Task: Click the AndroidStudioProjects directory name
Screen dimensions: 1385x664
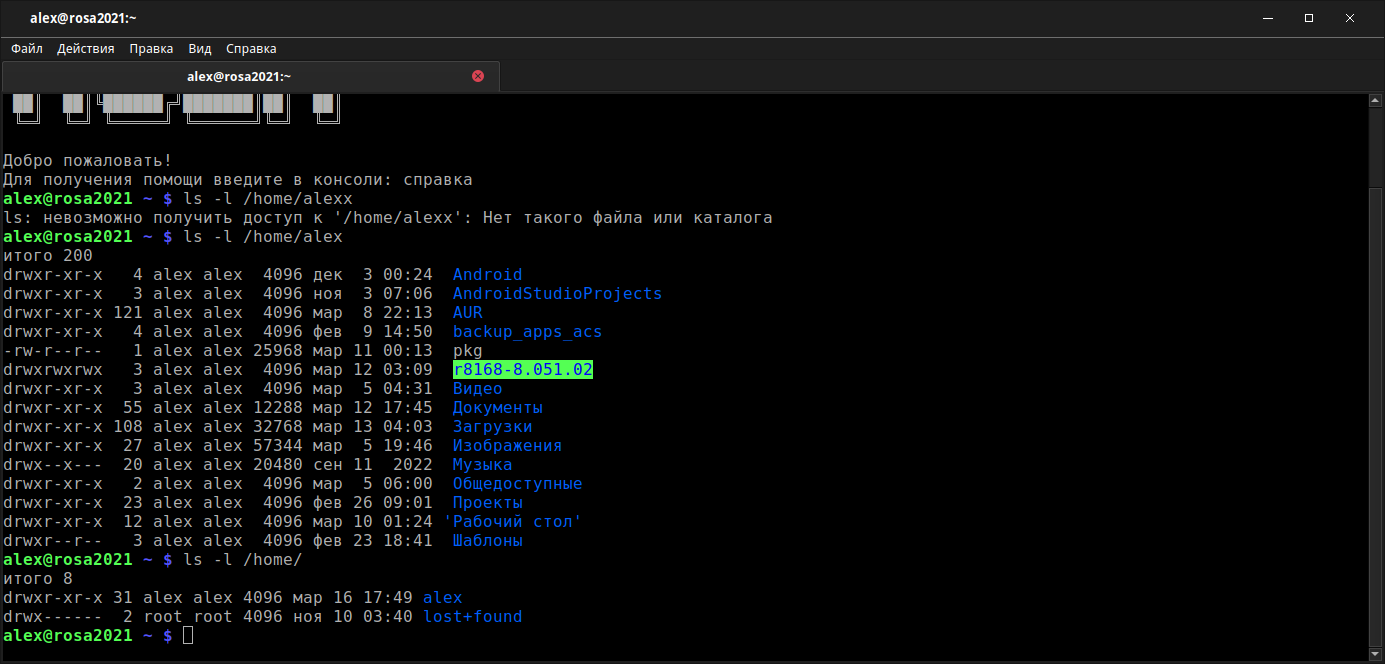Action: tap(558, 293)
